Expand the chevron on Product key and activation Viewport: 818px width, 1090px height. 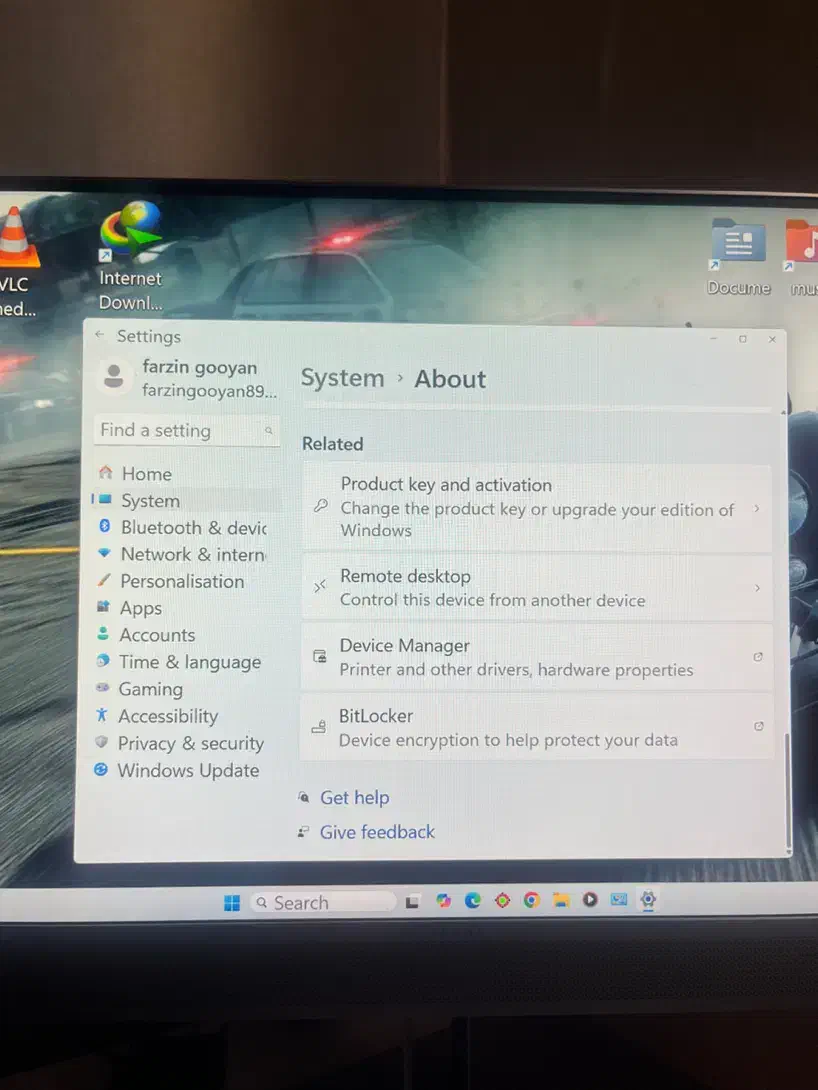pyautogui.click(x=756, y=509)
